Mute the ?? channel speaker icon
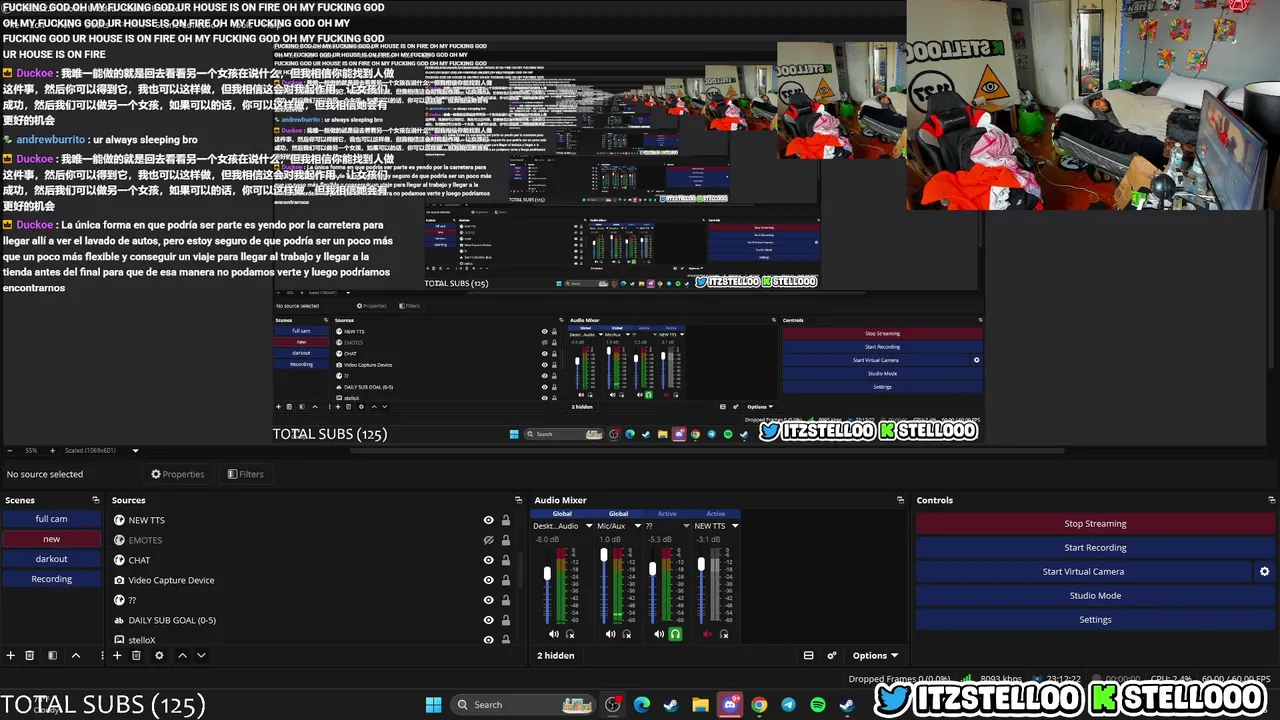Viewport: 1280px width, 720px height. tap(659, 634)
